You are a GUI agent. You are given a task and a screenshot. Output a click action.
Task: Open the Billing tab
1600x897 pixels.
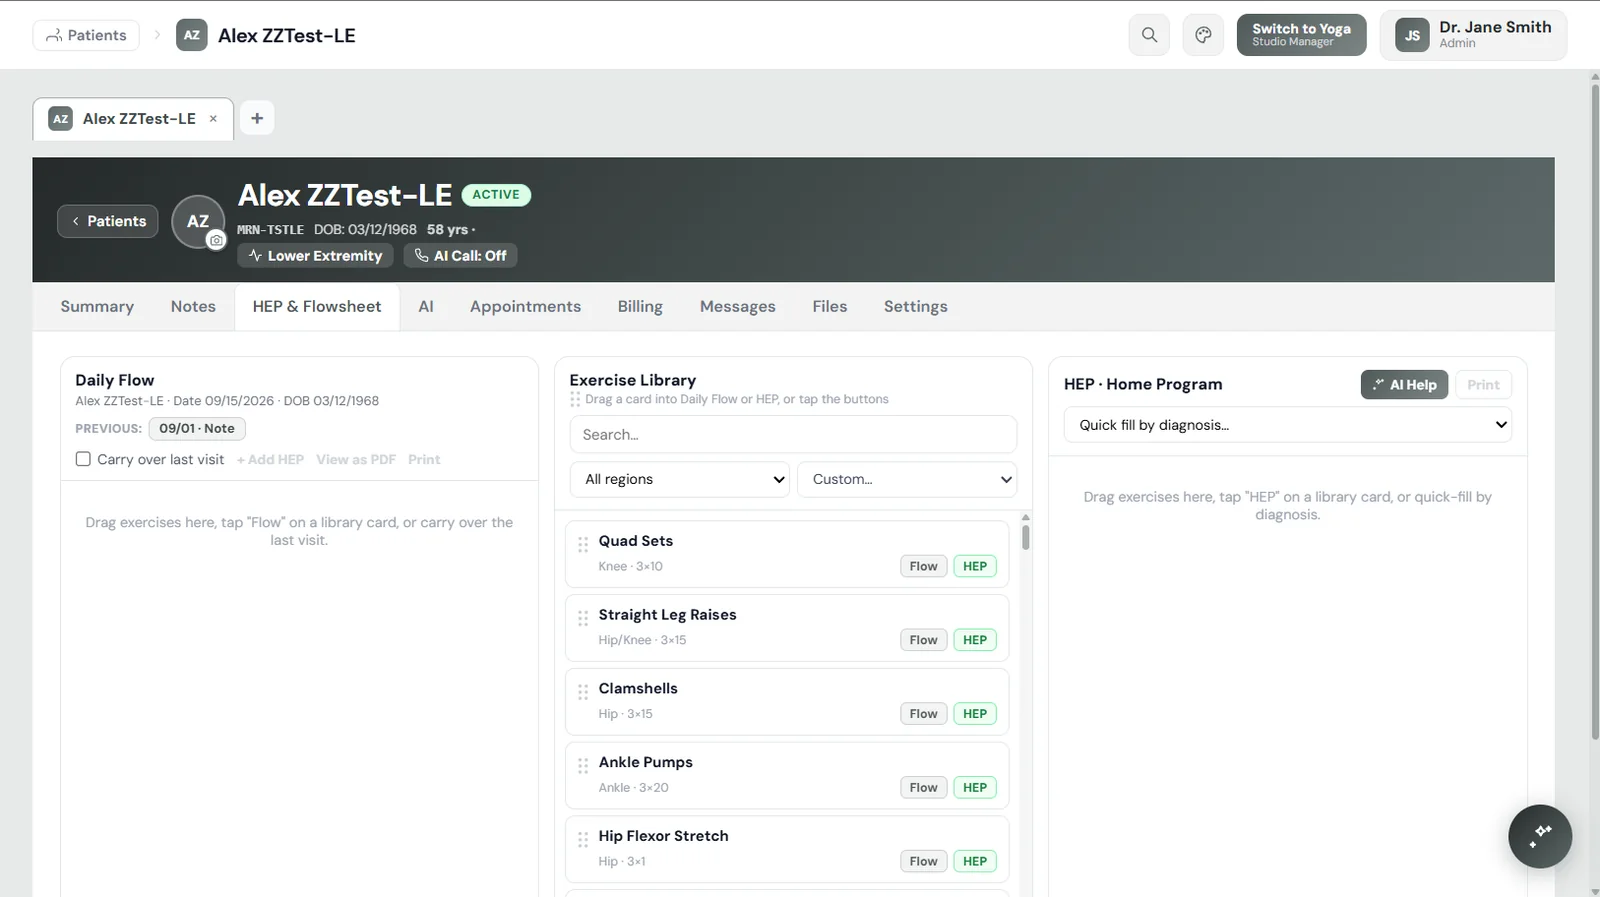[640, 307]
